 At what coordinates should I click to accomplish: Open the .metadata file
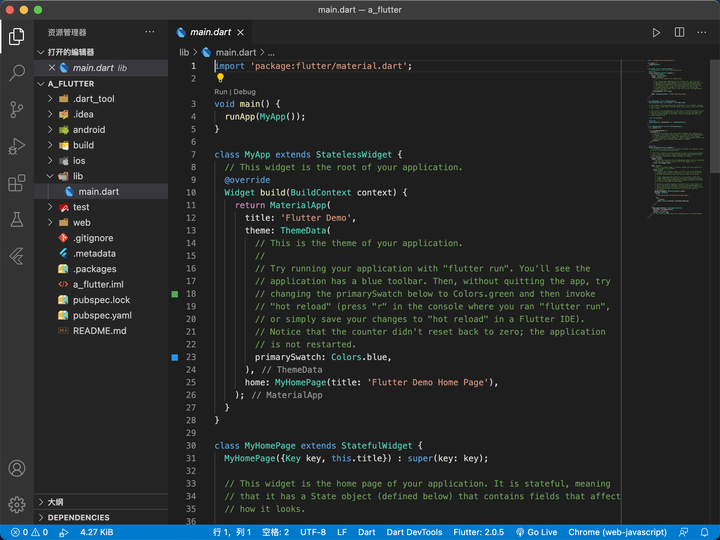[101, 253]
